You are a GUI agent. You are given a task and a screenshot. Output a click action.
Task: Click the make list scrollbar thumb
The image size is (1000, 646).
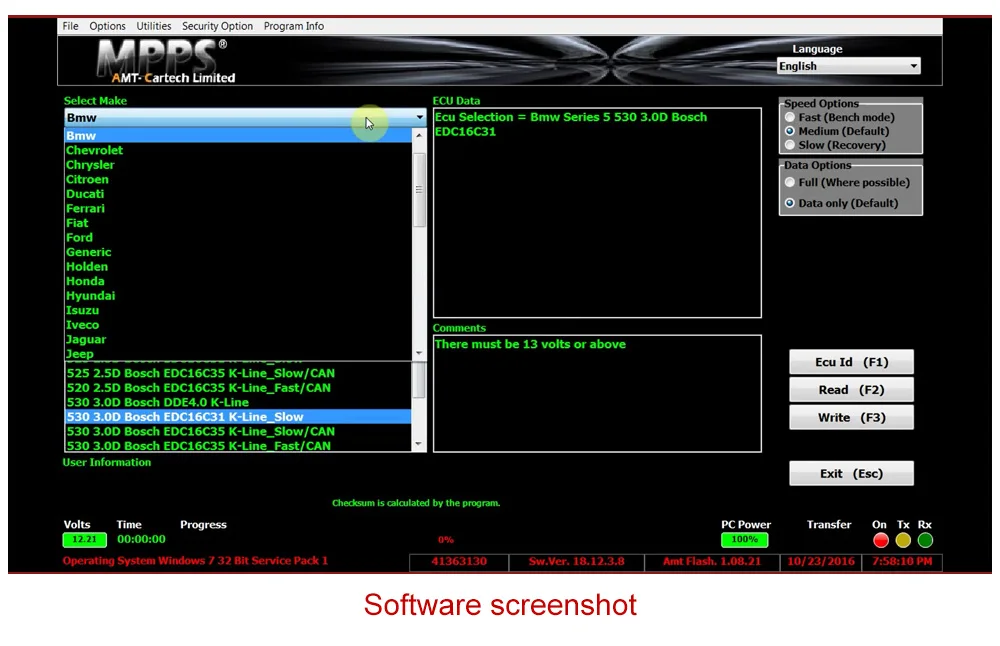(419, 190)
